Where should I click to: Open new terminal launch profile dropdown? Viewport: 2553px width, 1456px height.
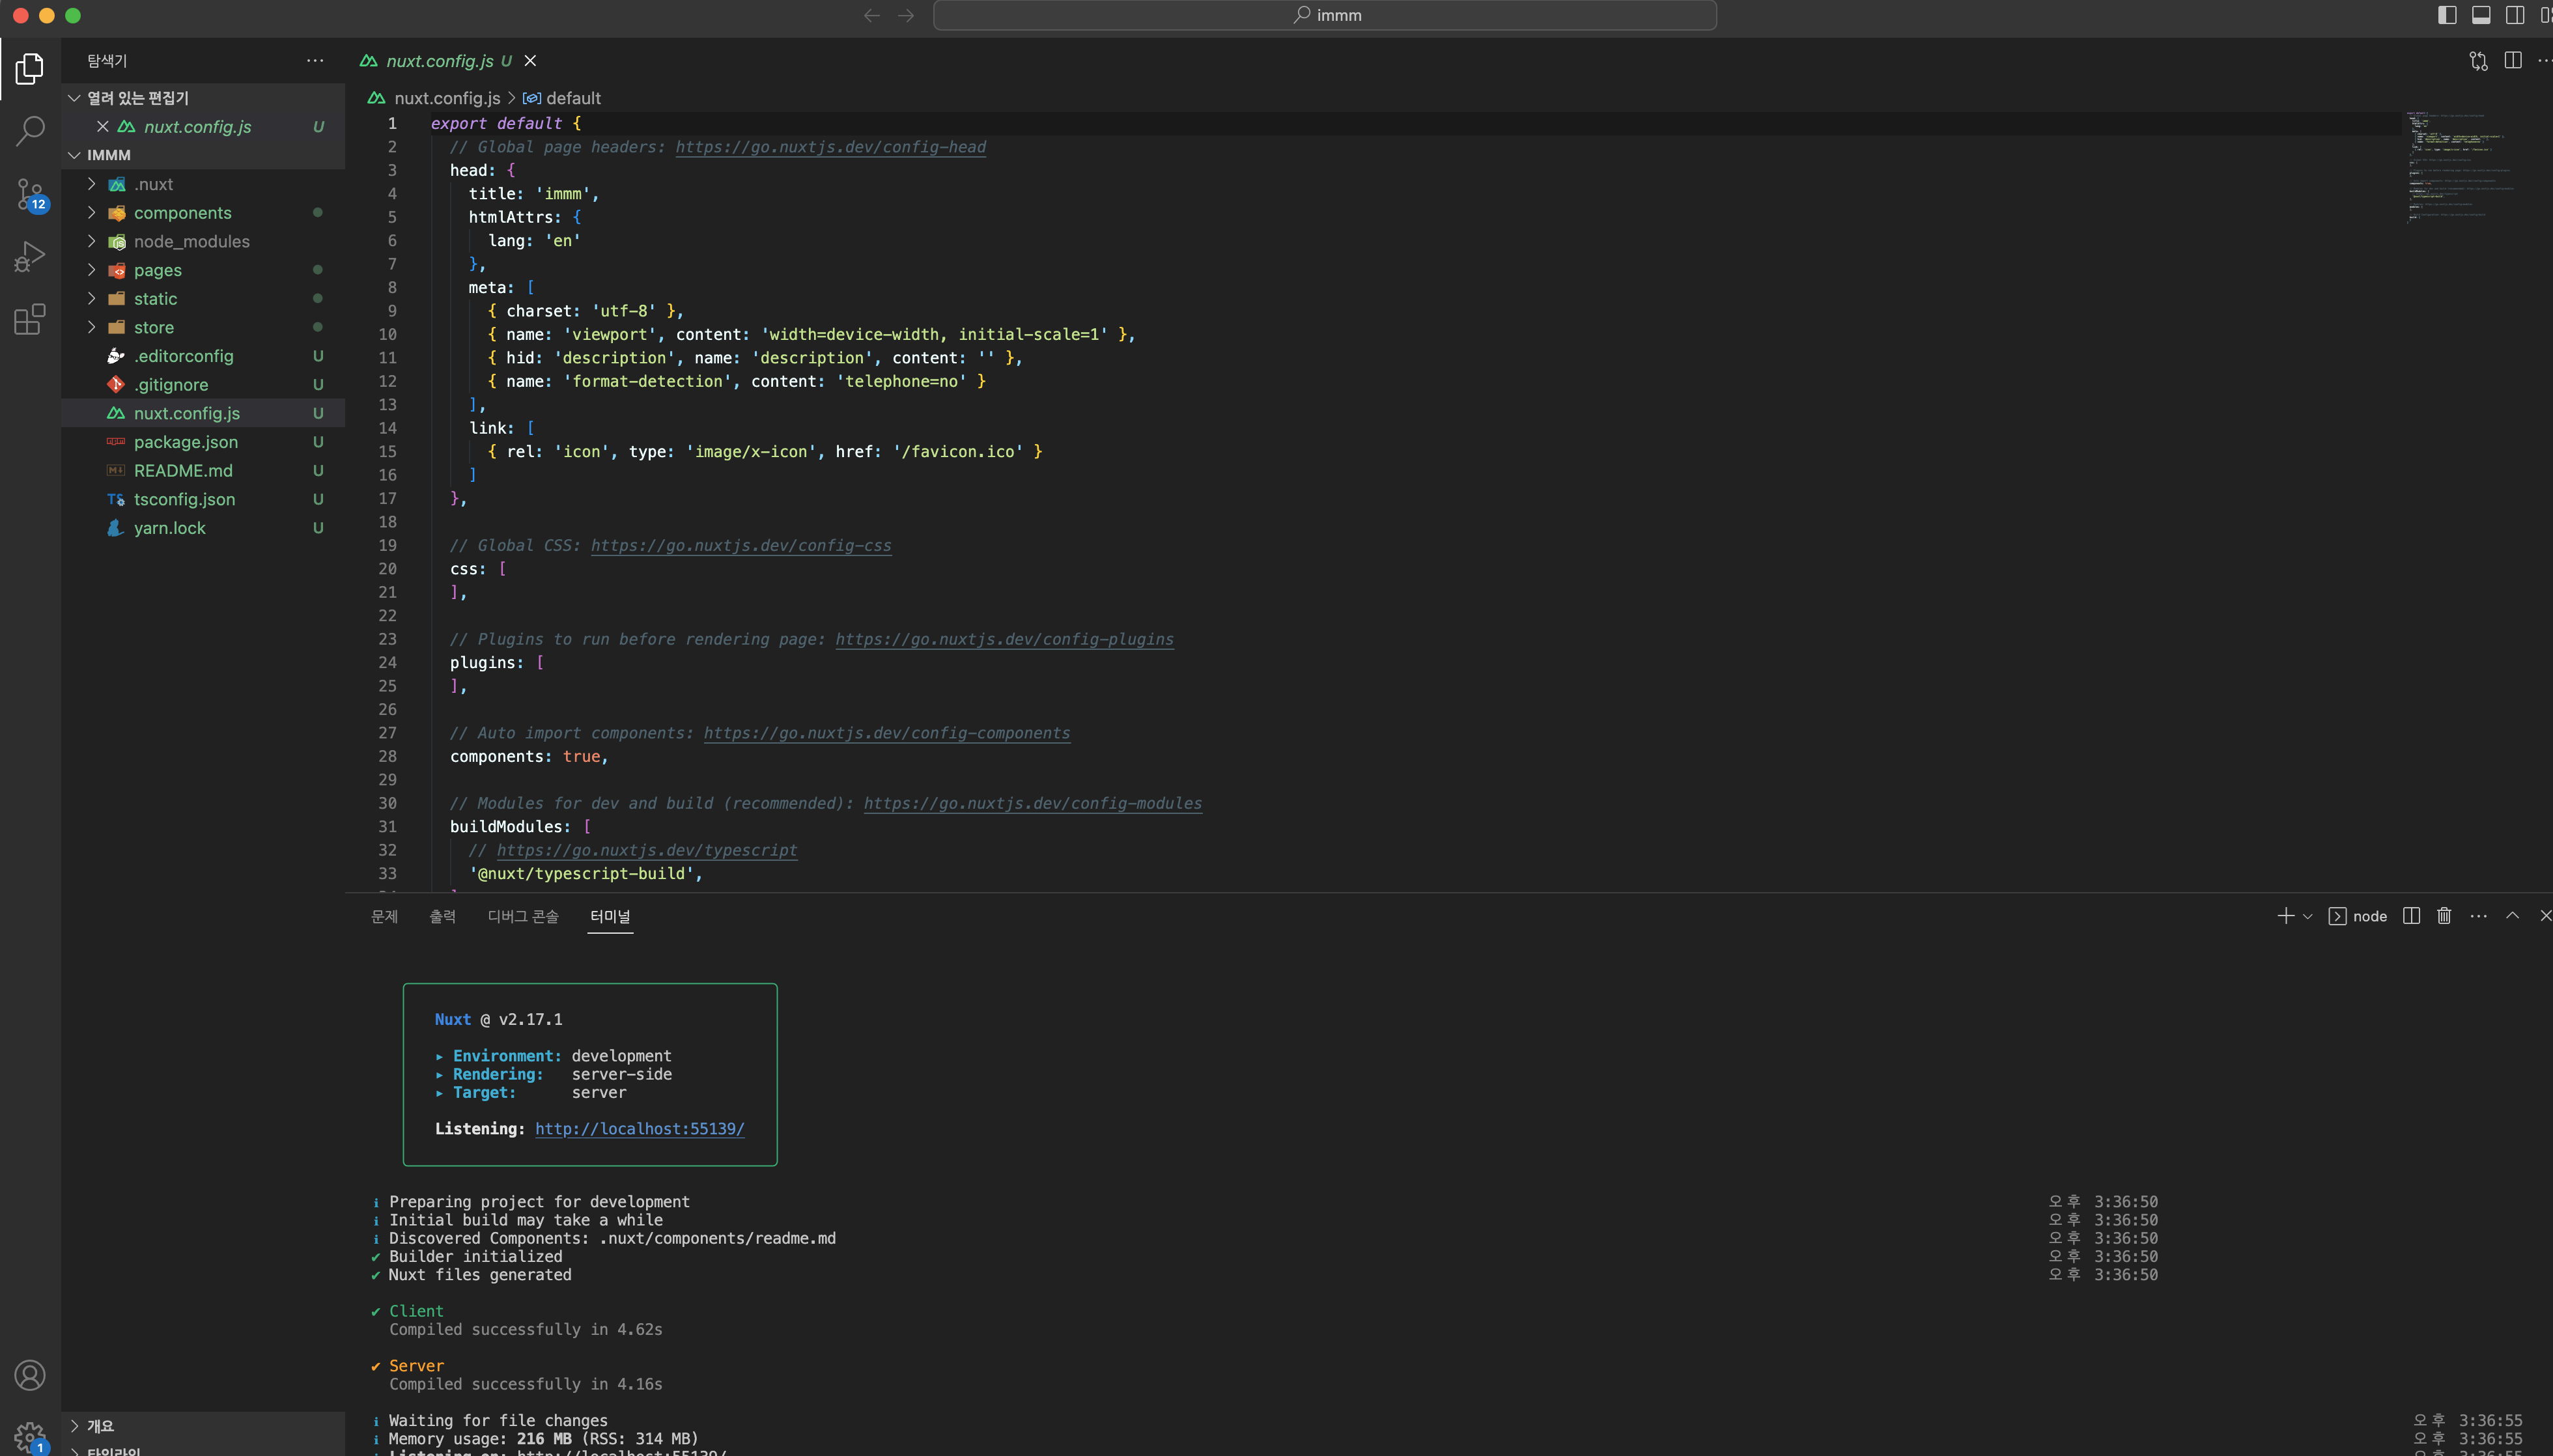click(x=2308, y=916)
